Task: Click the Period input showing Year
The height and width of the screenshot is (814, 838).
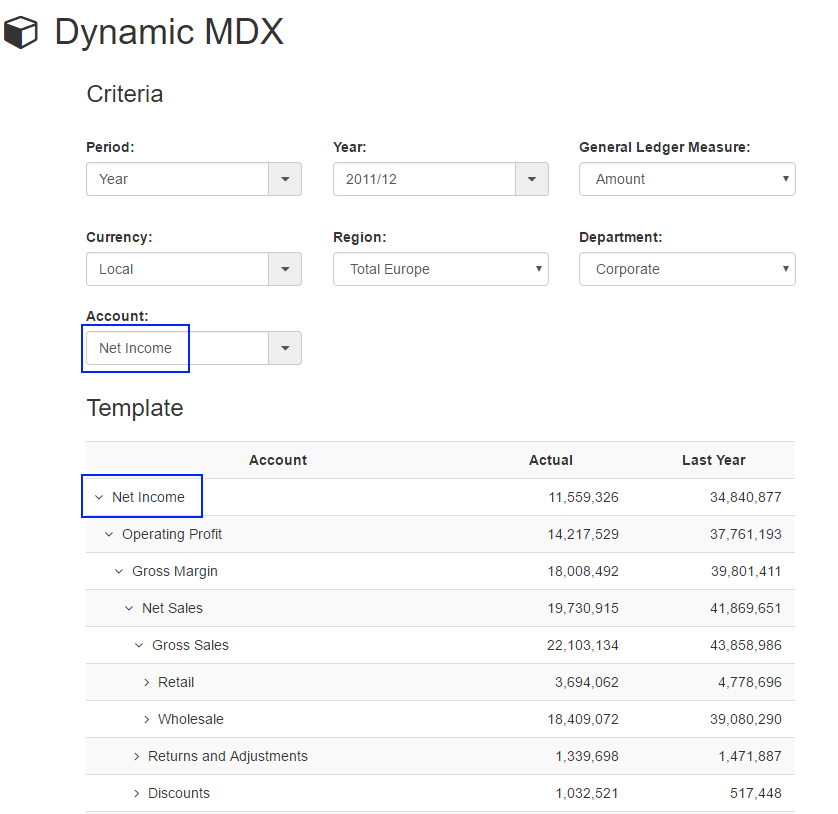Action: [177, 179]
